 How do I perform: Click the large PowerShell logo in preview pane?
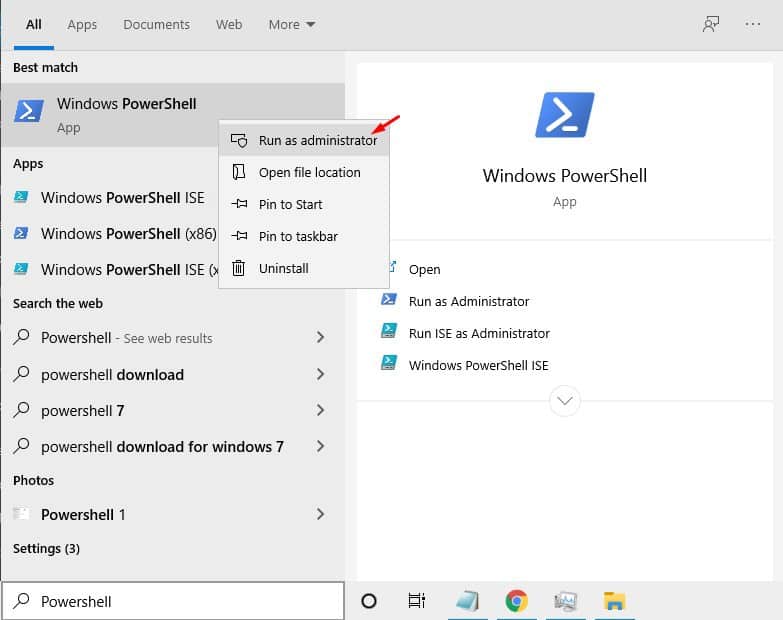(x=565, y=115)
